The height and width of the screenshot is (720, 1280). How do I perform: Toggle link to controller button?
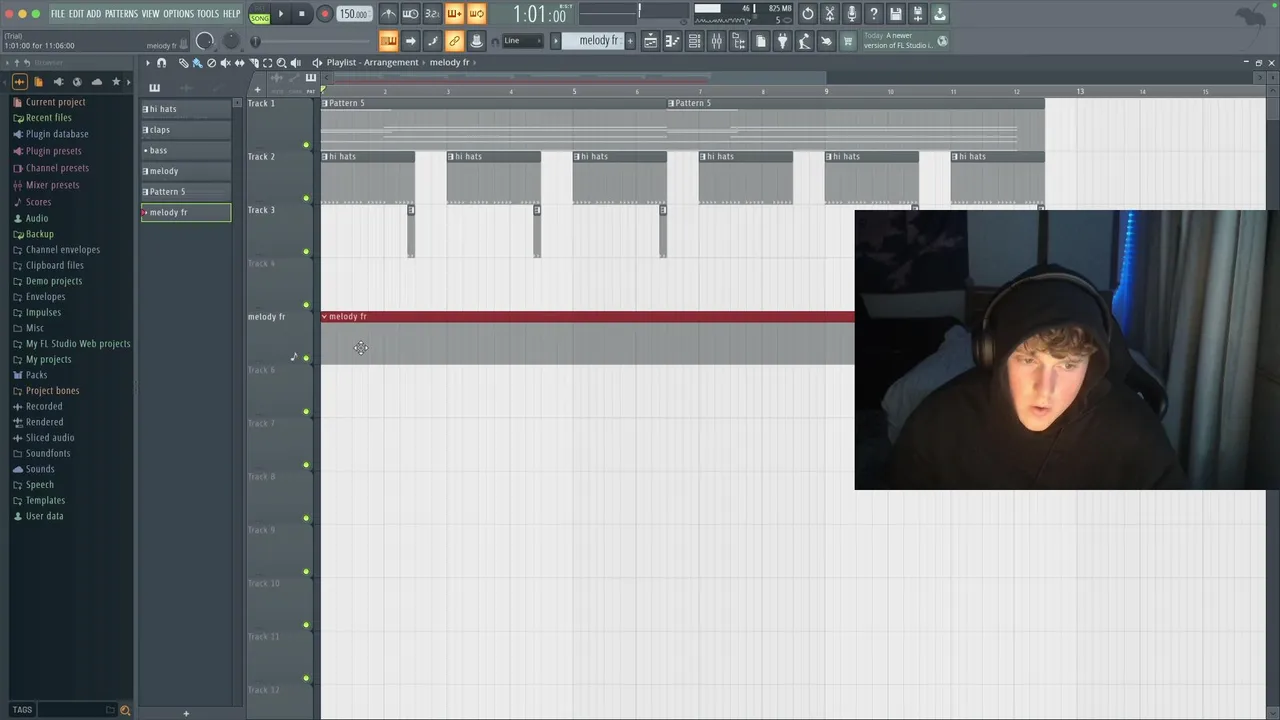coord(454,41)
